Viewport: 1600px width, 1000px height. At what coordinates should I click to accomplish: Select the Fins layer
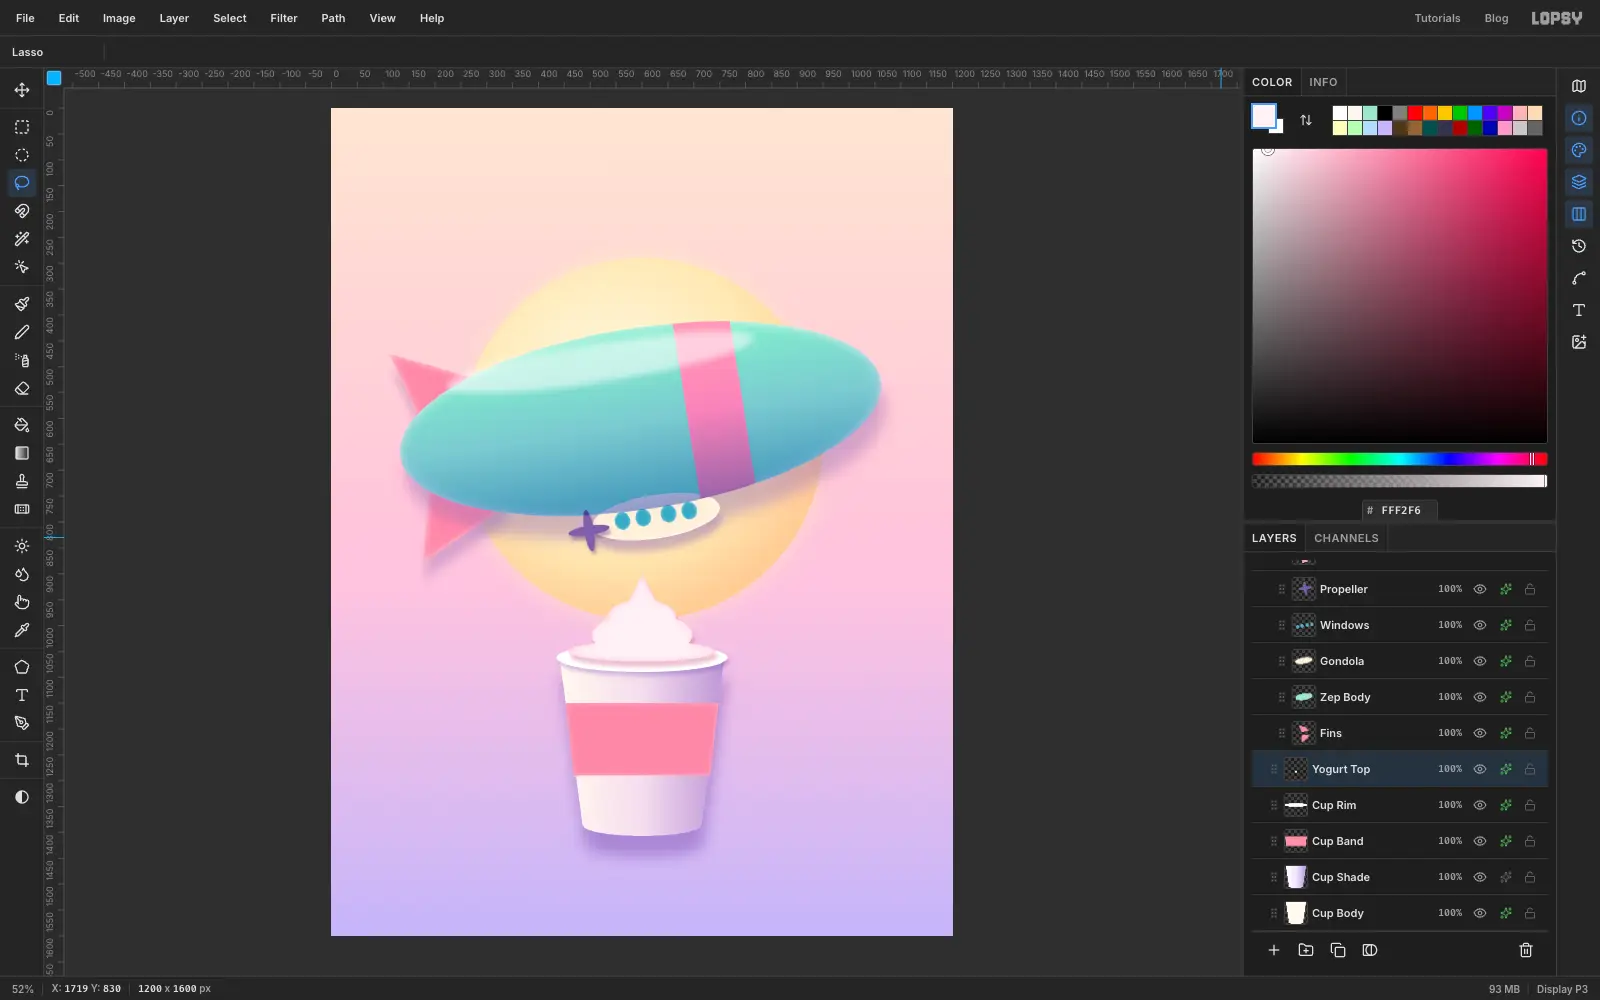(1400, 733)
